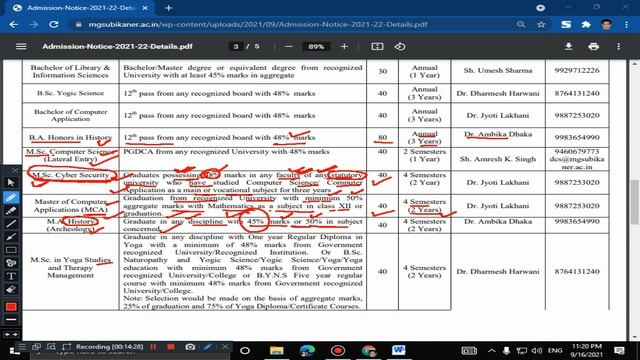Open the PDF viewer sidebar hamburger menu
The width and height of the screenshot is (640, 360).
click(x=21, y=47)
